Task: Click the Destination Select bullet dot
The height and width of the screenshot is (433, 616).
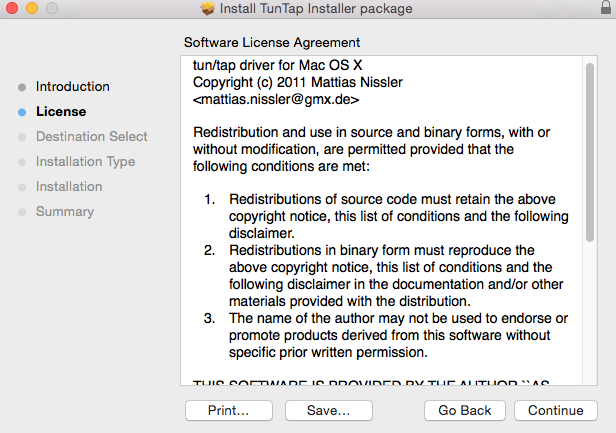Action: pos(22,137)
